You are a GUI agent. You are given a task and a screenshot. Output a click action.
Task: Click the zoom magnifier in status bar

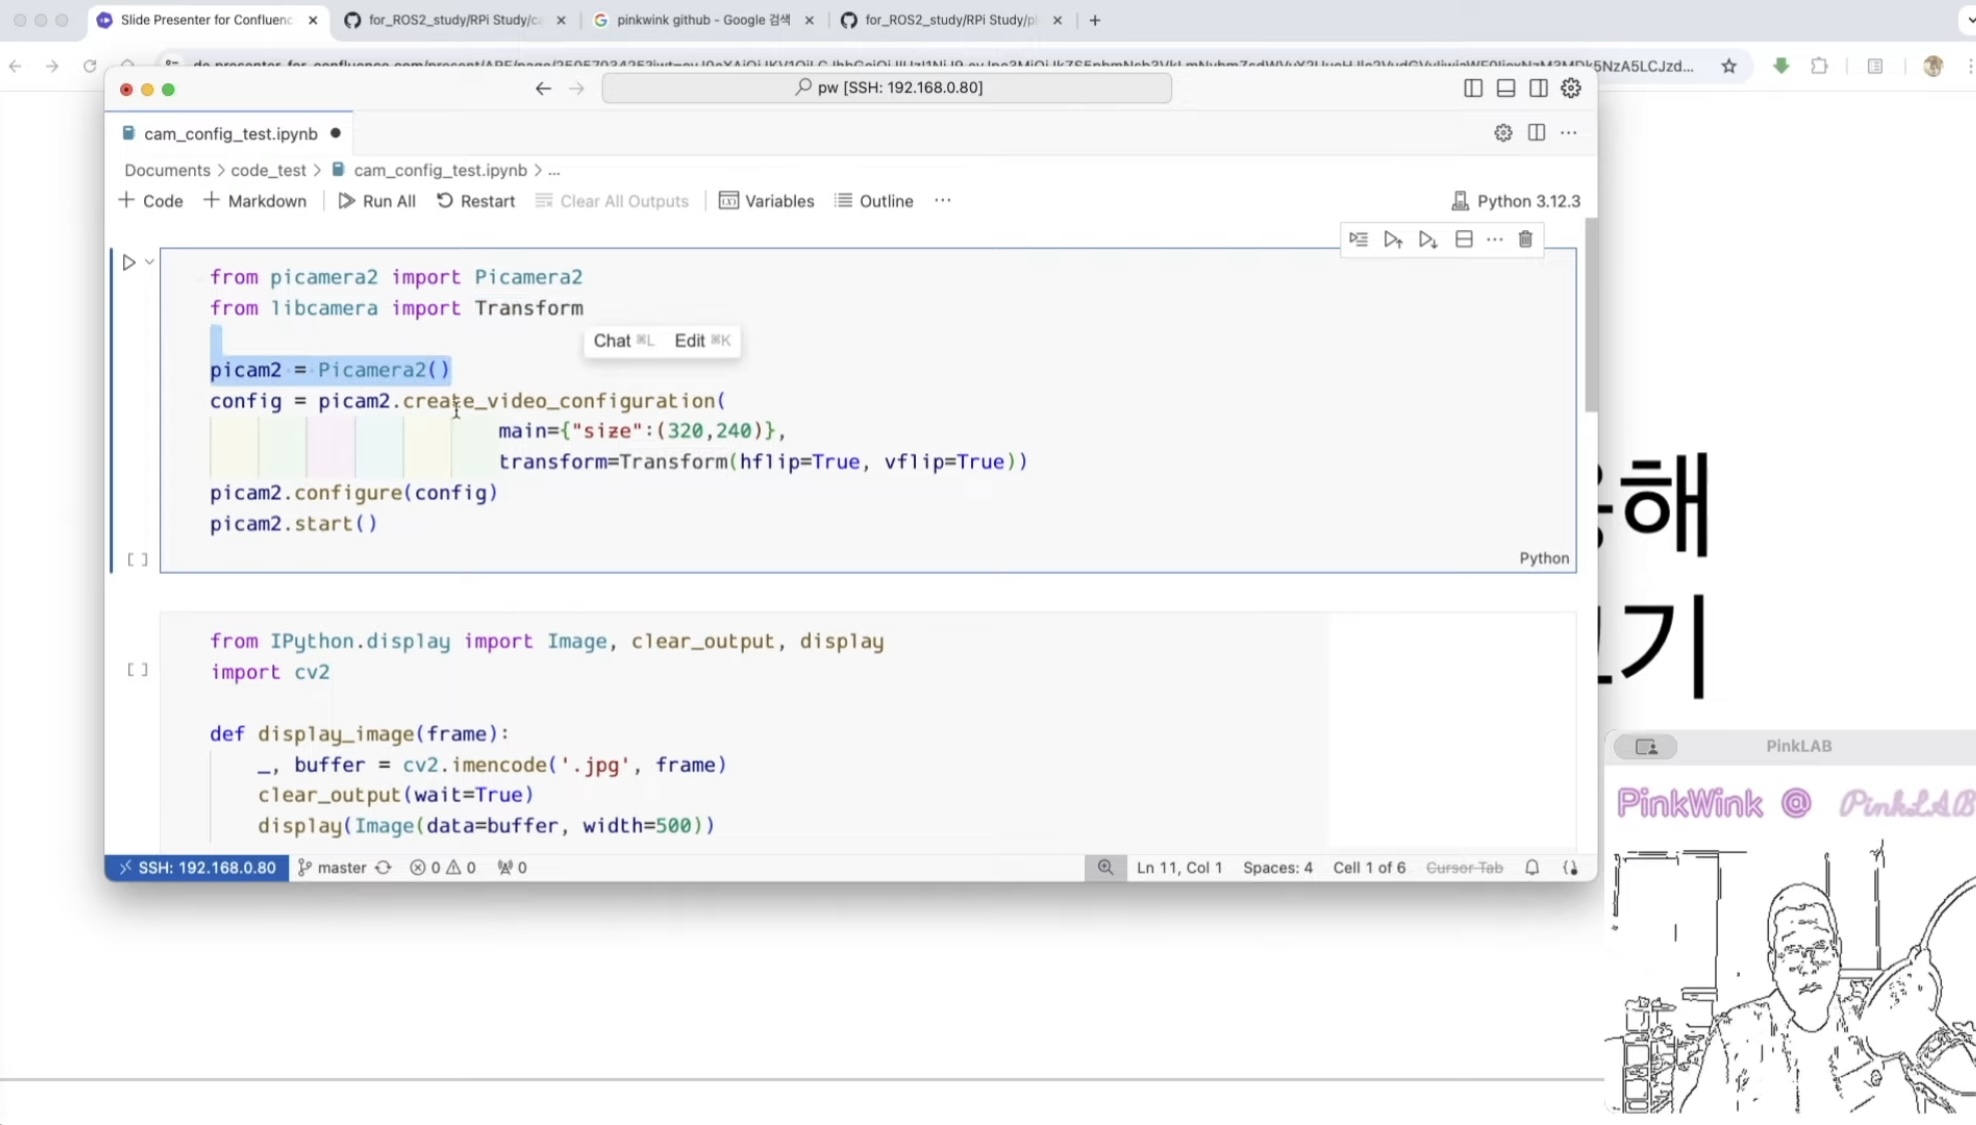pos(1105,867)
